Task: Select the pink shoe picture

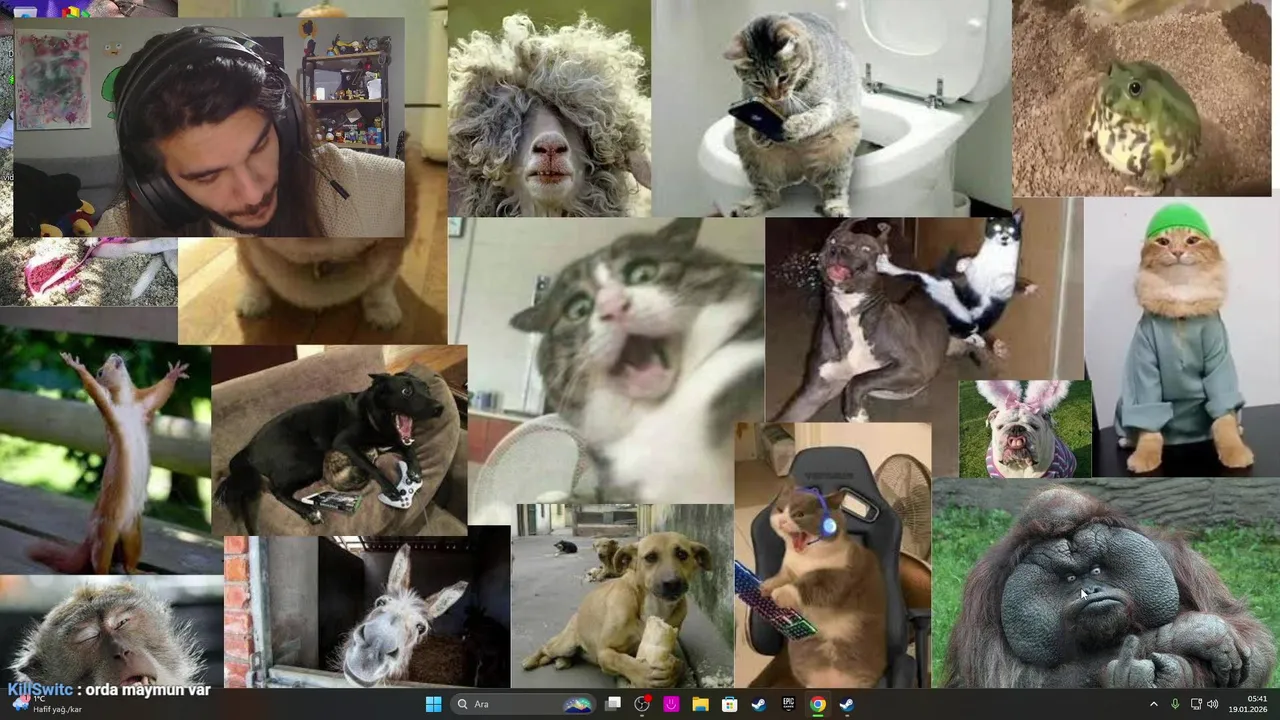Action: (88, 271)
